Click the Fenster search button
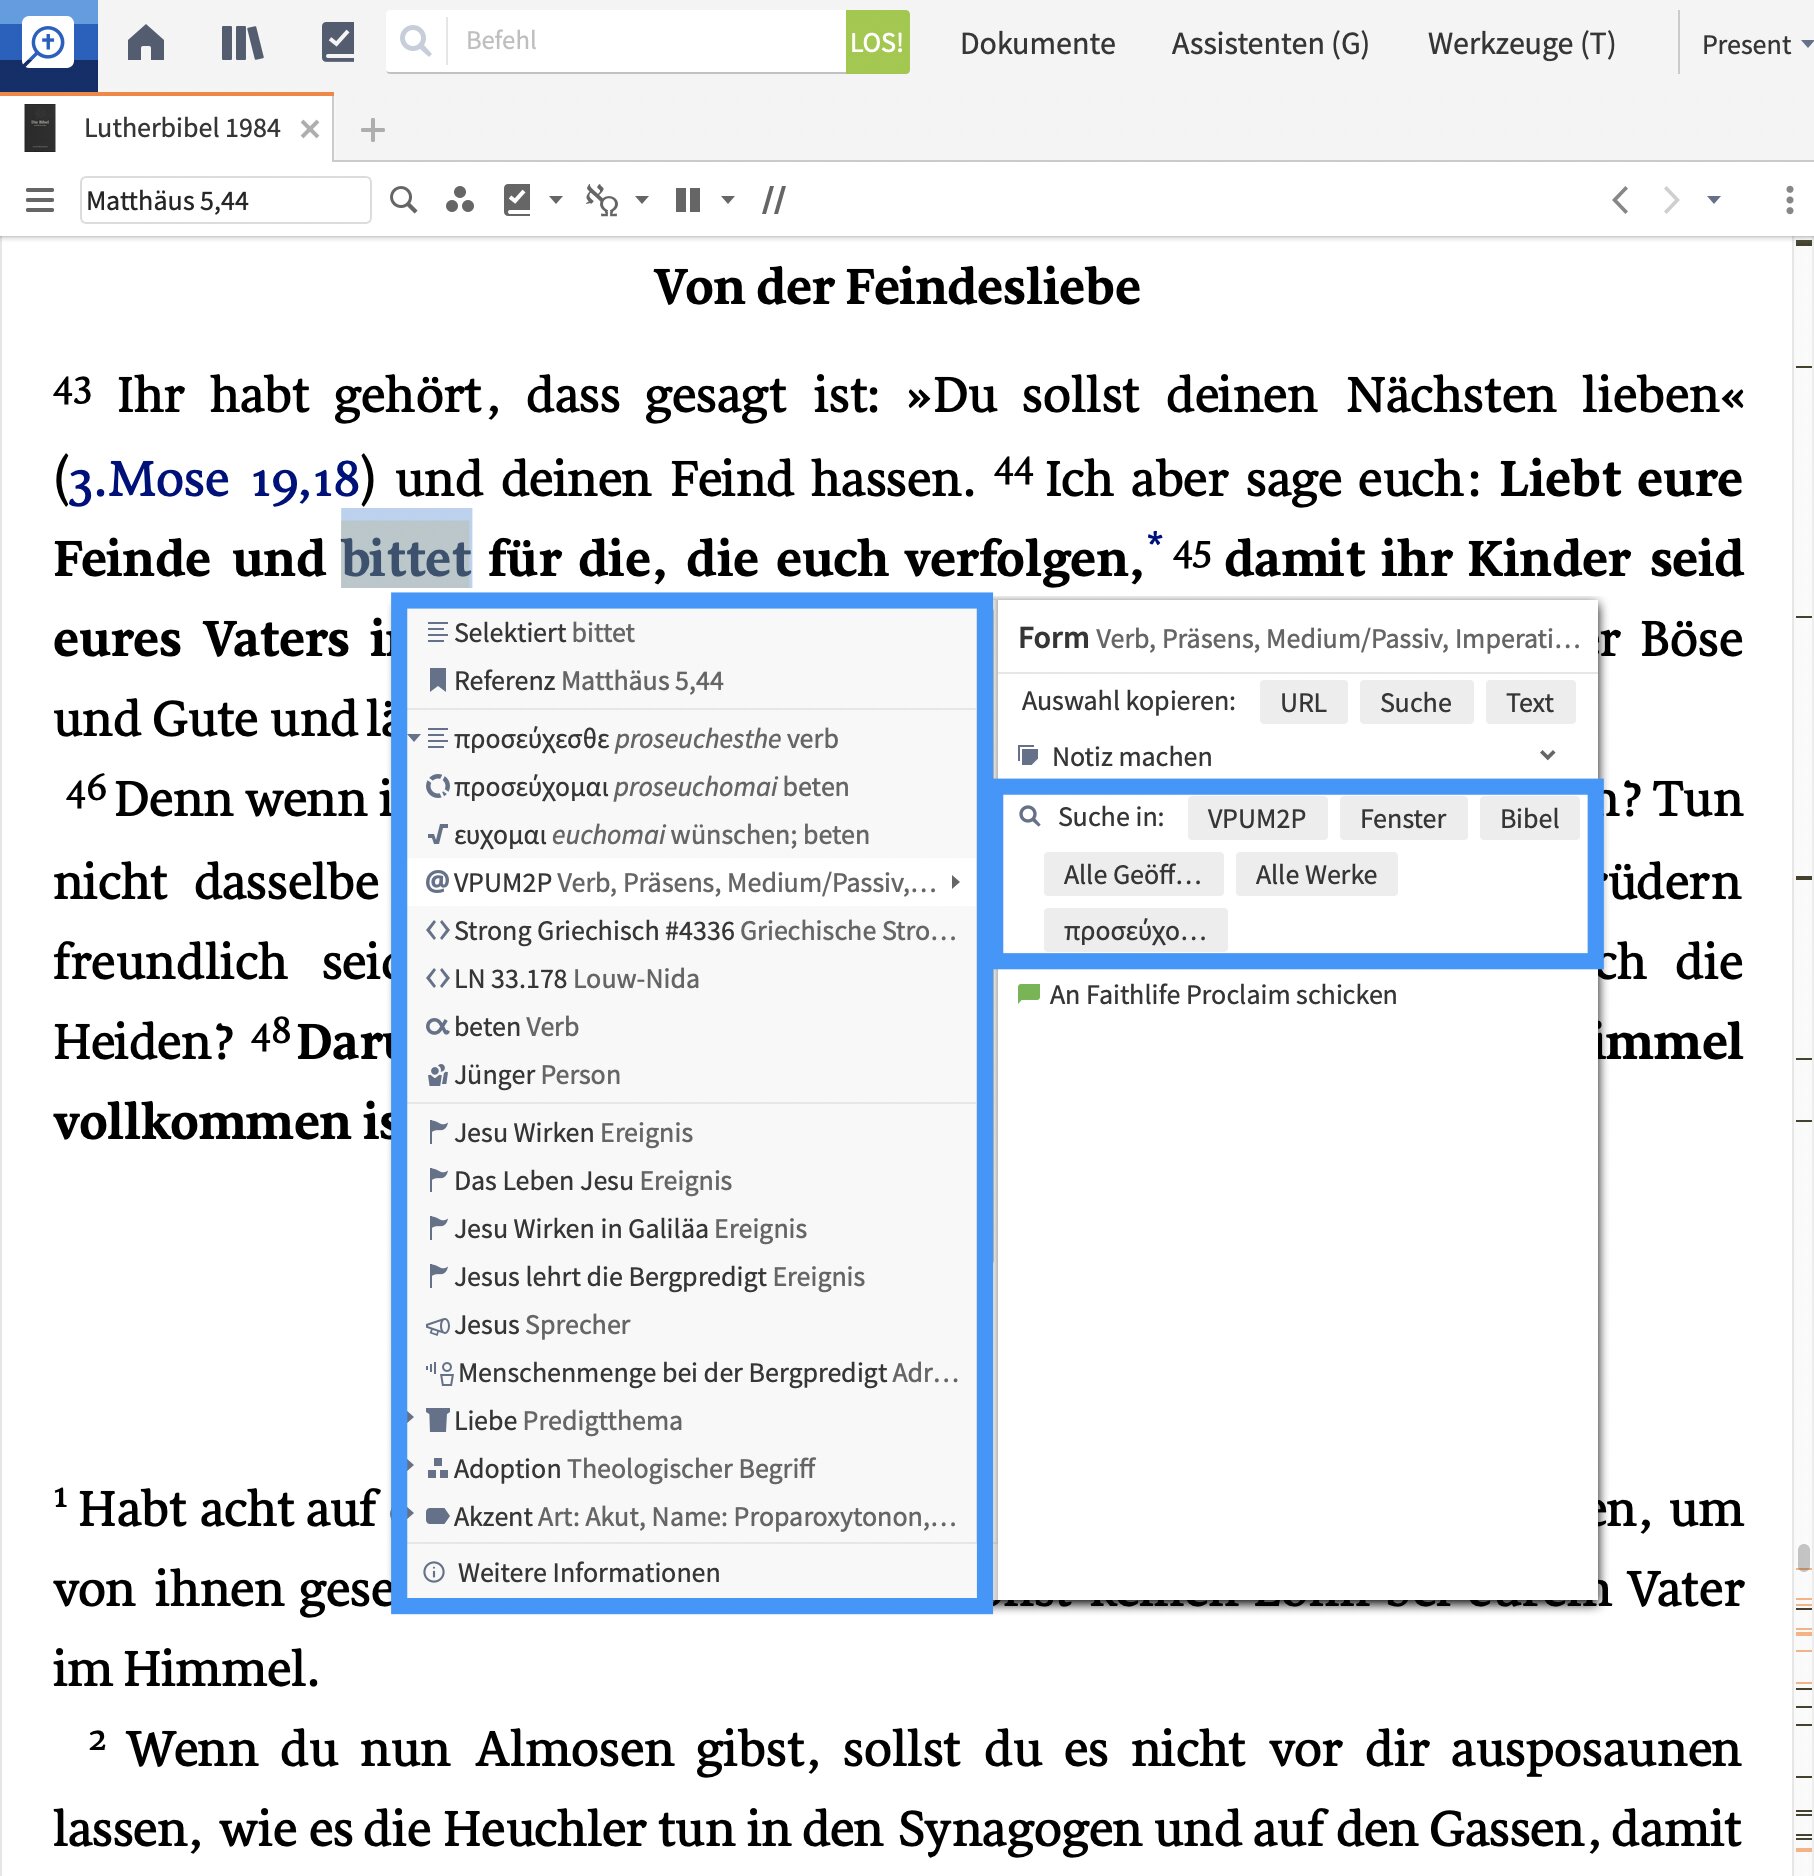The image size is (1814, 1876). (x=1402, y=818)
